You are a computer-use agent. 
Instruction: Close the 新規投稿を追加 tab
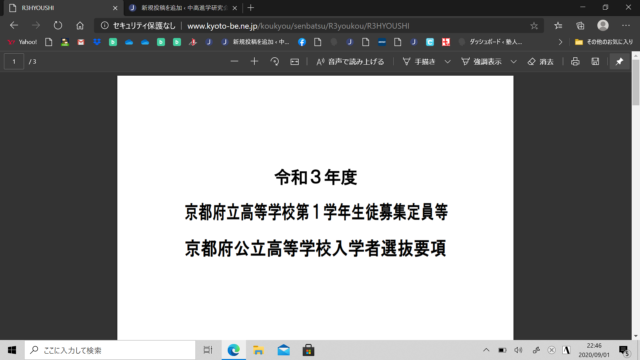coord(235,8)
